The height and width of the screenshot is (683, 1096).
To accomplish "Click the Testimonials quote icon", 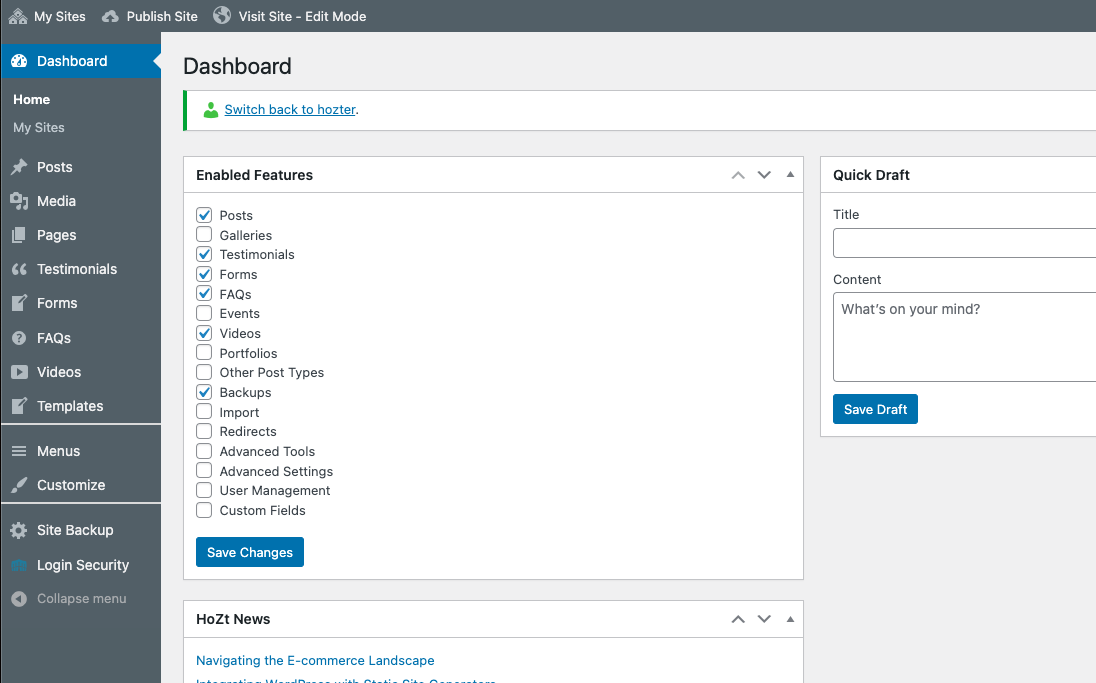I will [18, 269].
